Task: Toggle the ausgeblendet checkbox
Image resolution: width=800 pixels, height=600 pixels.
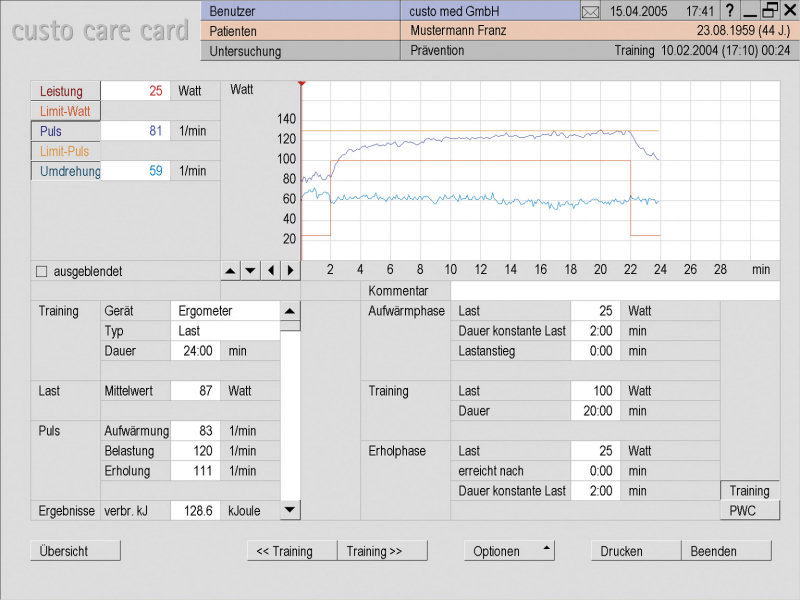Action: [41, 271]
